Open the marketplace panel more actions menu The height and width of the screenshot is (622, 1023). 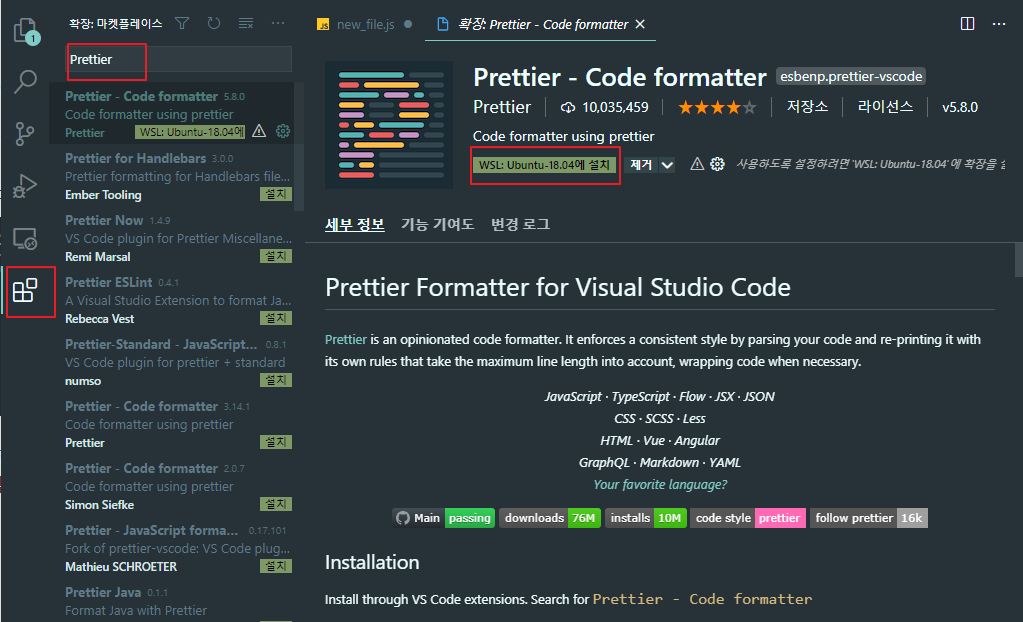tap(278, 23)
